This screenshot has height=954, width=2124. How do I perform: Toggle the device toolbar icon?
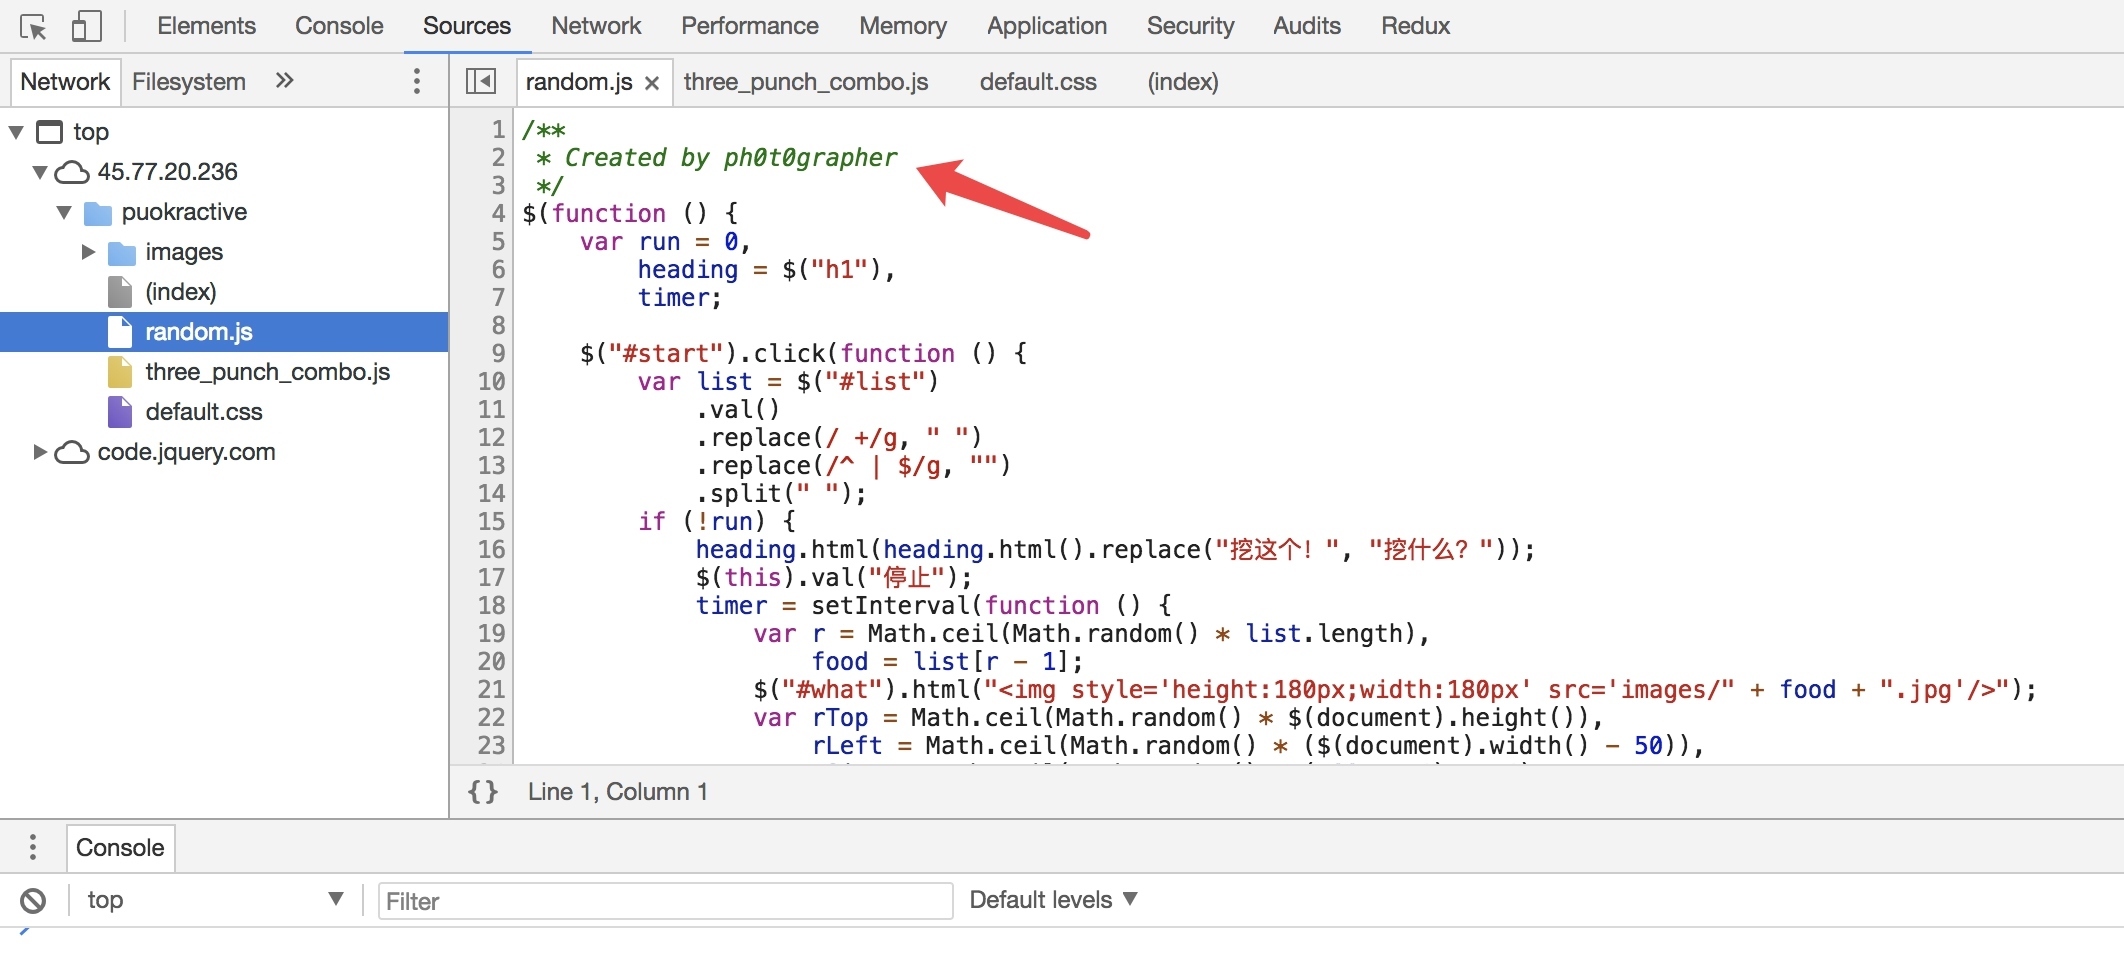[87, 26]
